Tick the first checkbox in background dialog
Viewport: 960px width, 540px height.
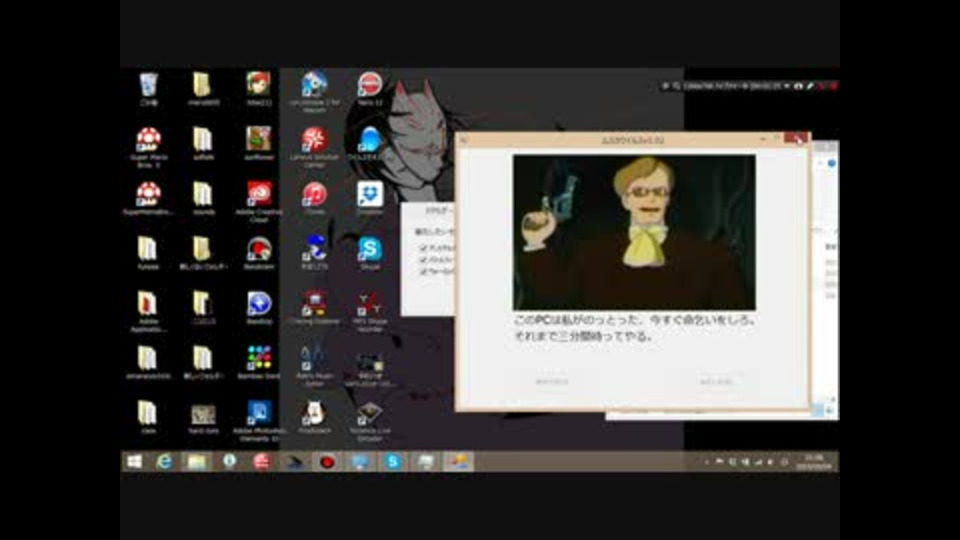(423, 248)
